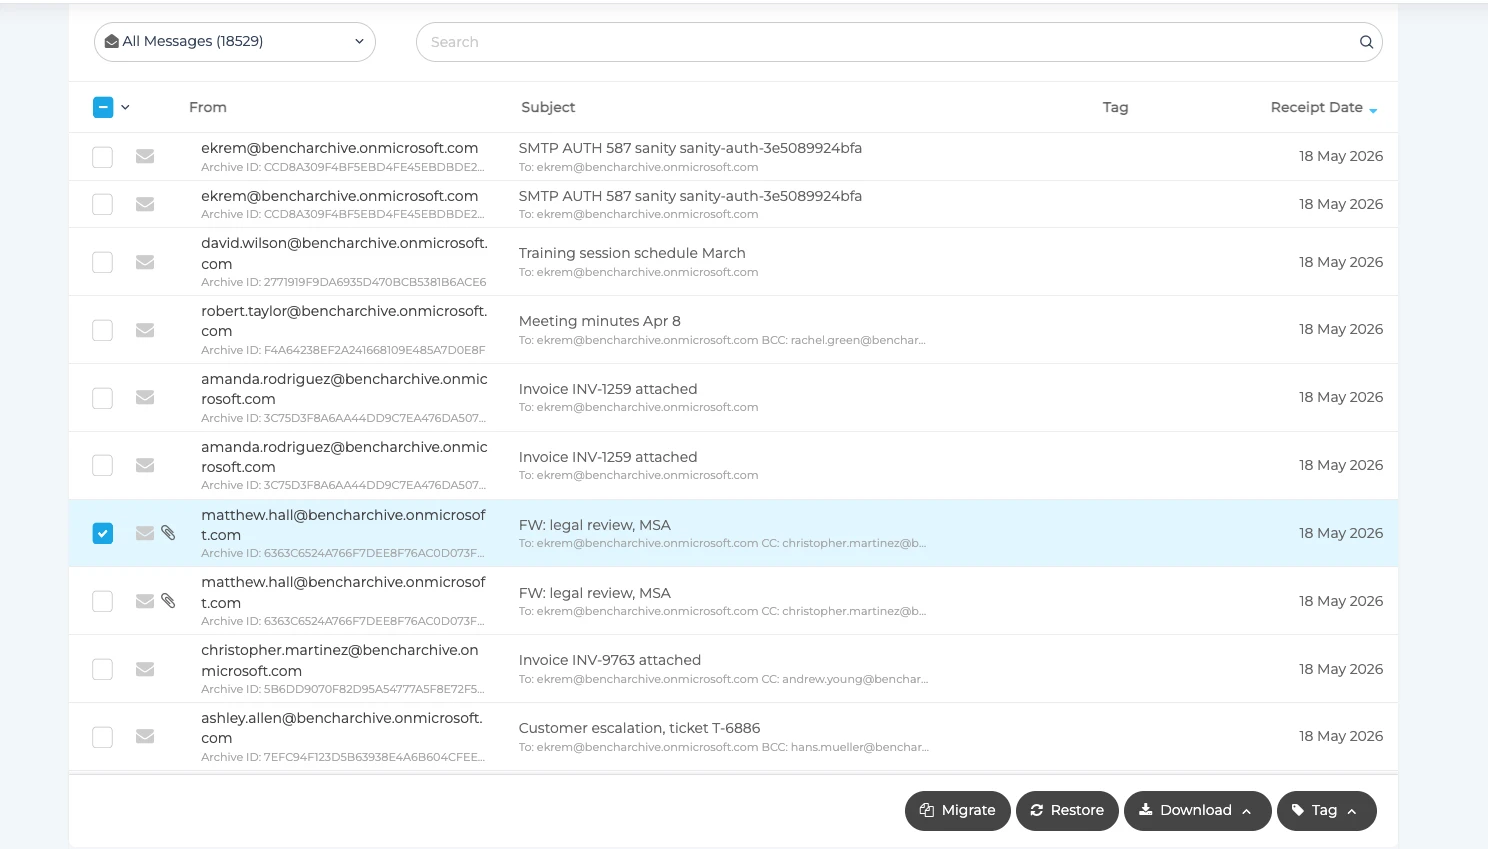The image size is (1488, 849).
Task: Tick the checkbox for Customer escalation T-6886
Action: coord(103,737)
